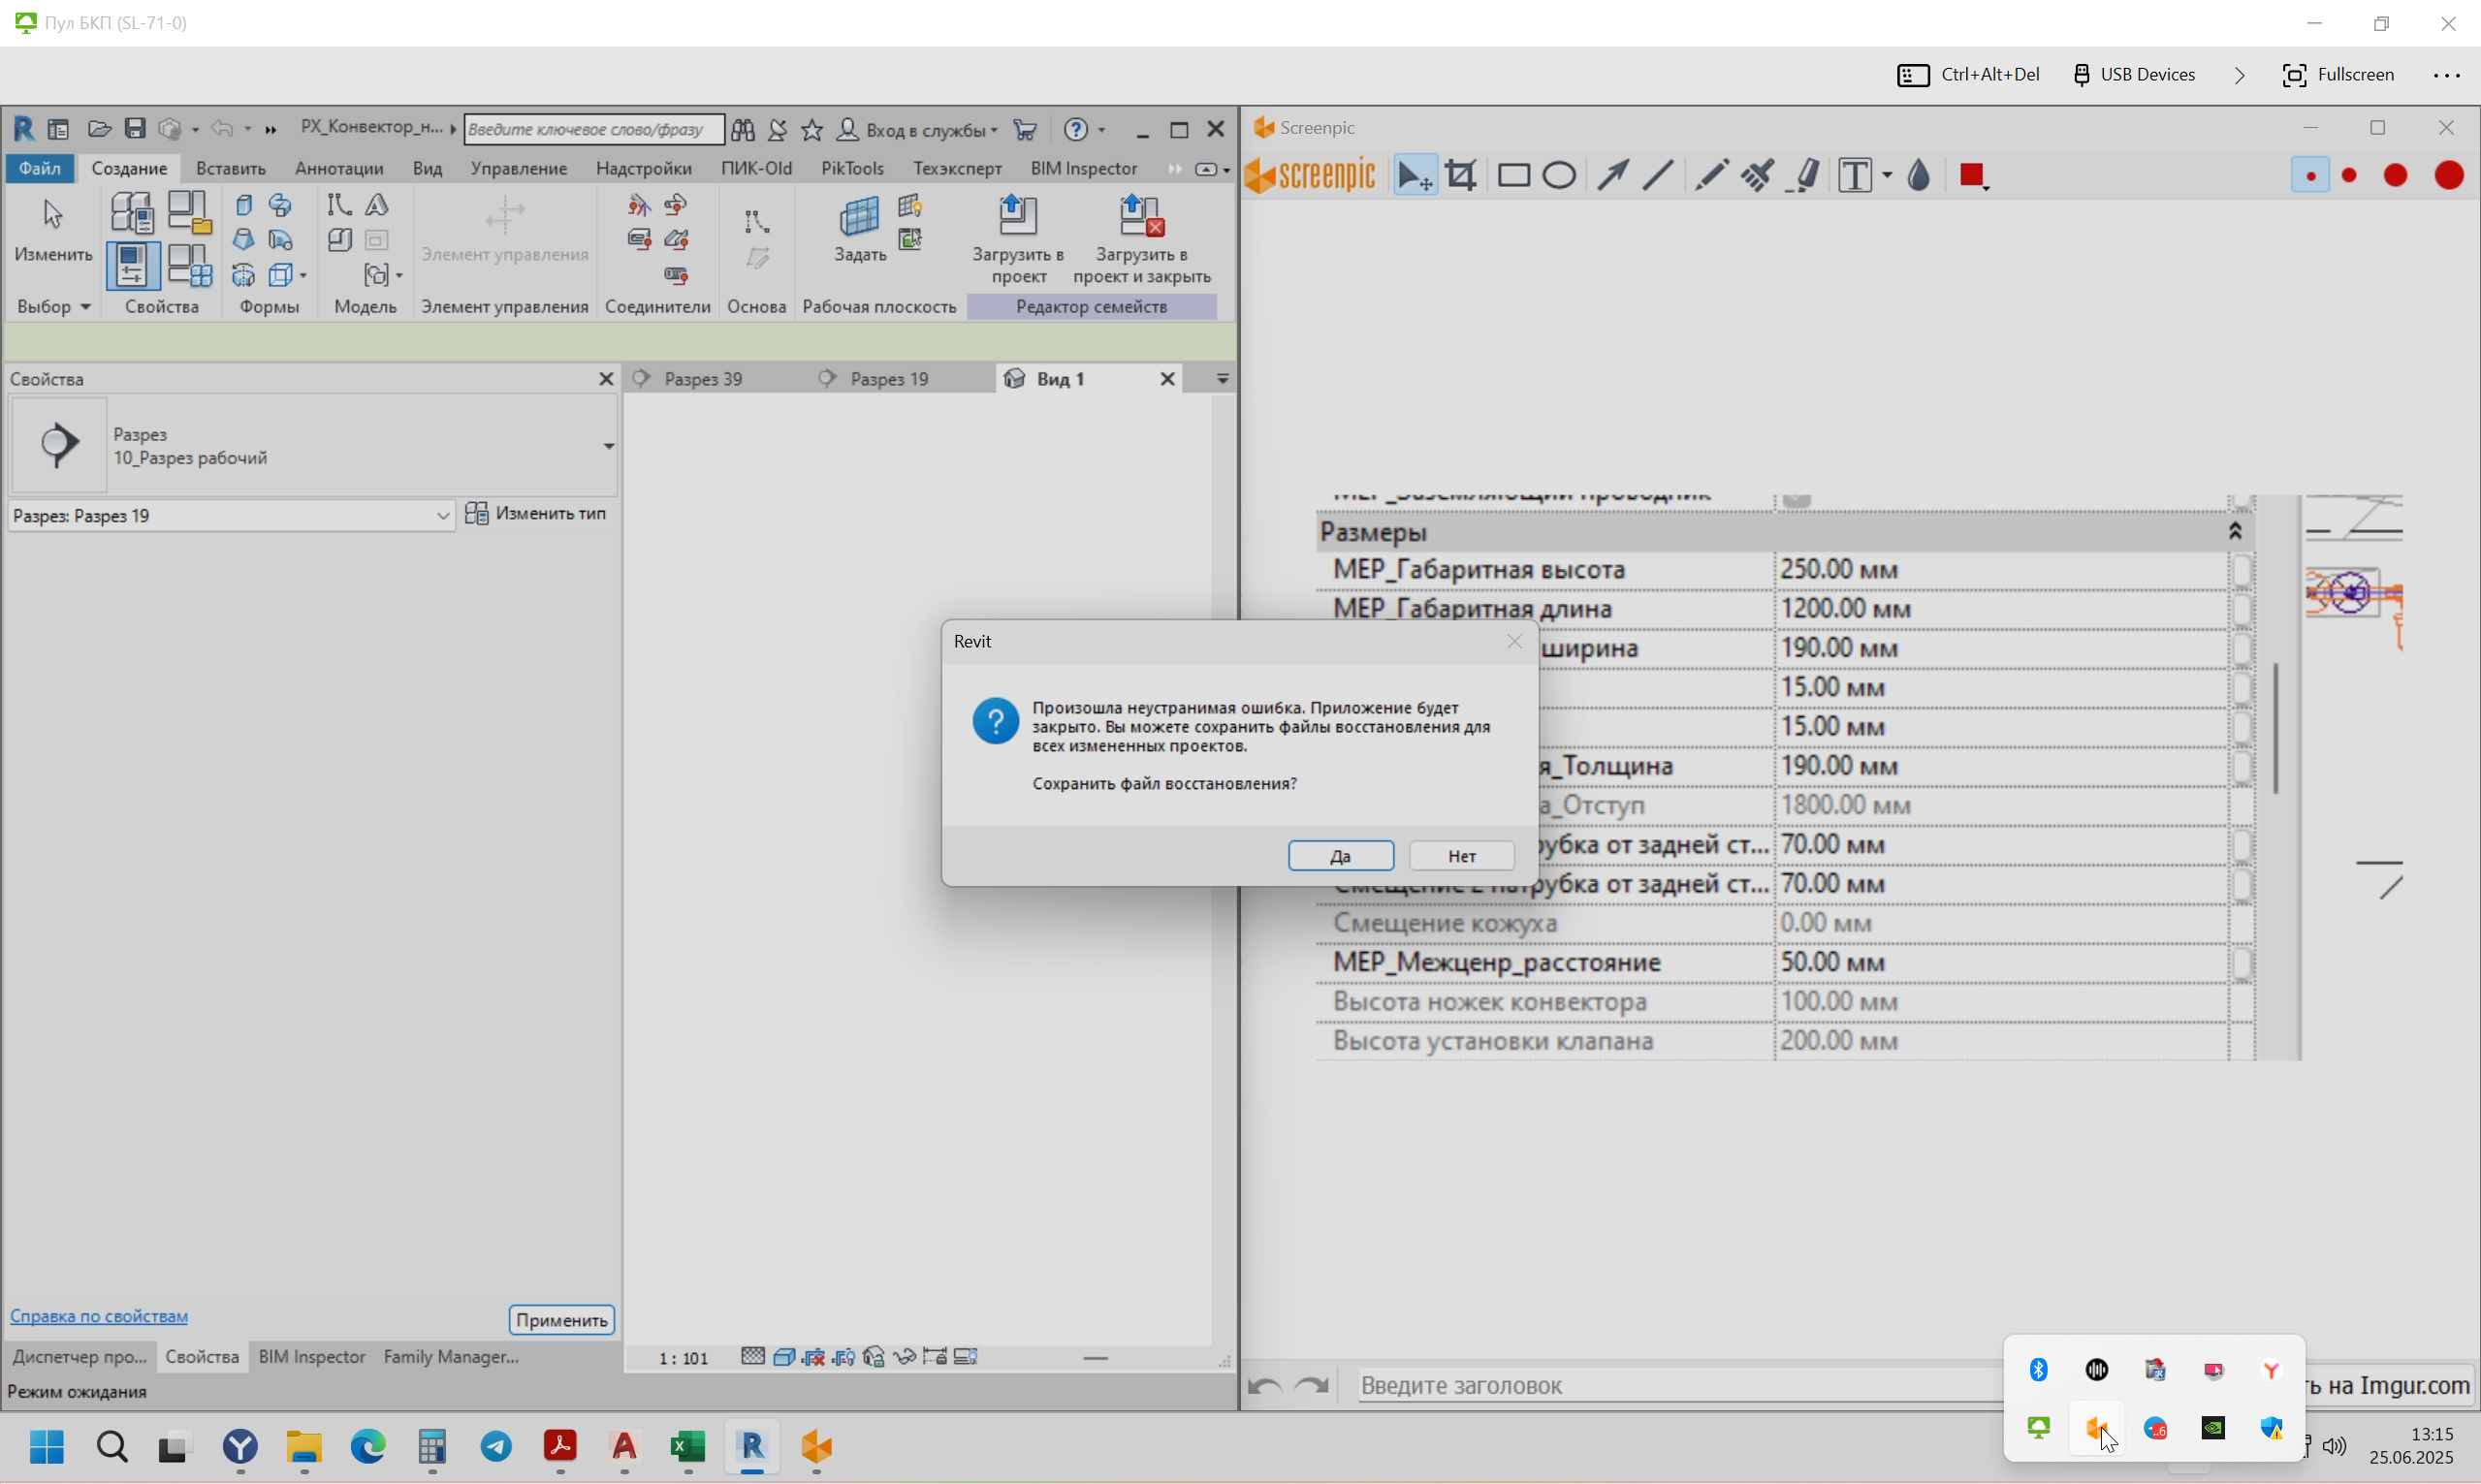
Task: Select smallest brush size dot in Screenpic
Action: (2310, 176)
